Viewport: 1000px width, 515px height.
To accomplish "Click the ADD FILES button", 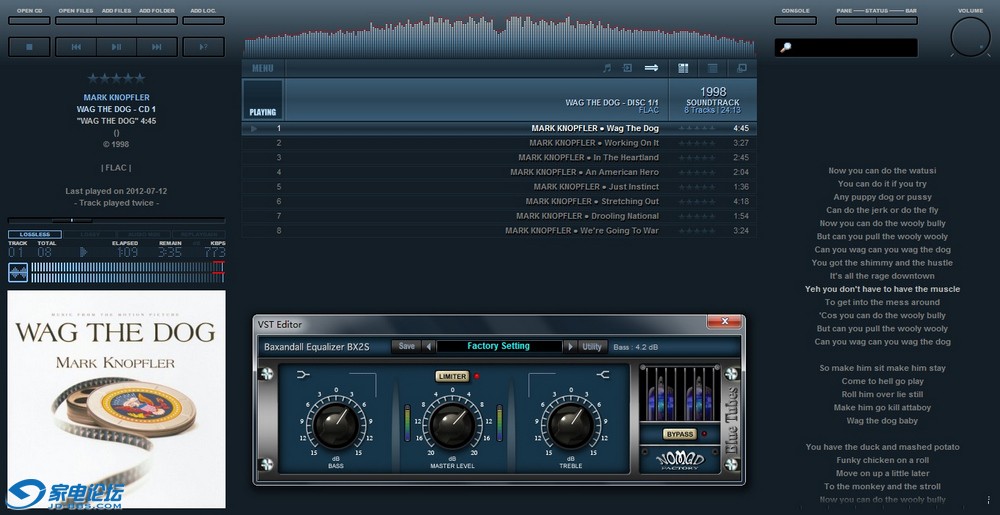I will coord(116,20).
